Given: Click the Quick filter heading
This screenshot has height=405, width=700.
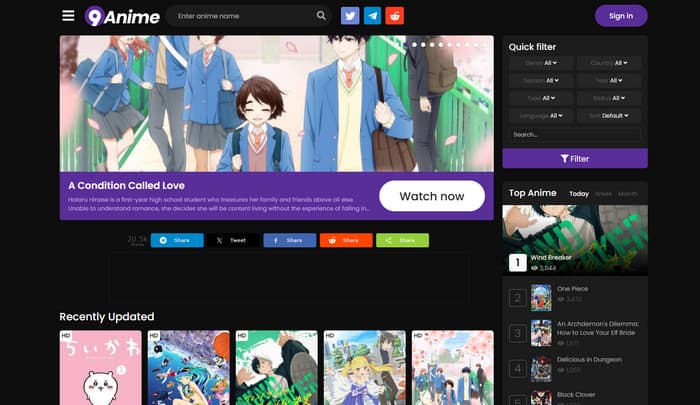Looking at the screenshot, I should click(532, 47).
